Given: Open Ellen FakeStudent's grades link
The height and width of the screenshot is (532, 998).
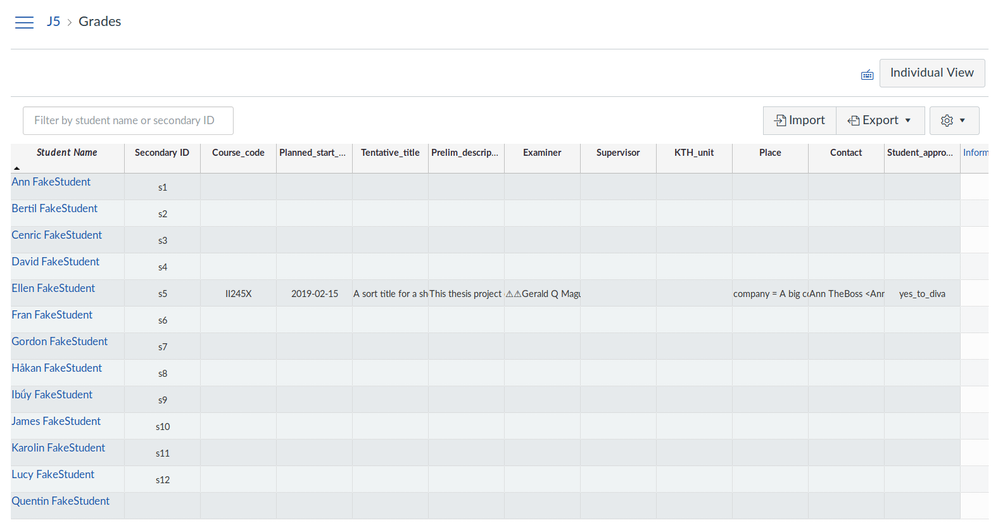Looking at the screenshot, I should [x=53, y=288].
